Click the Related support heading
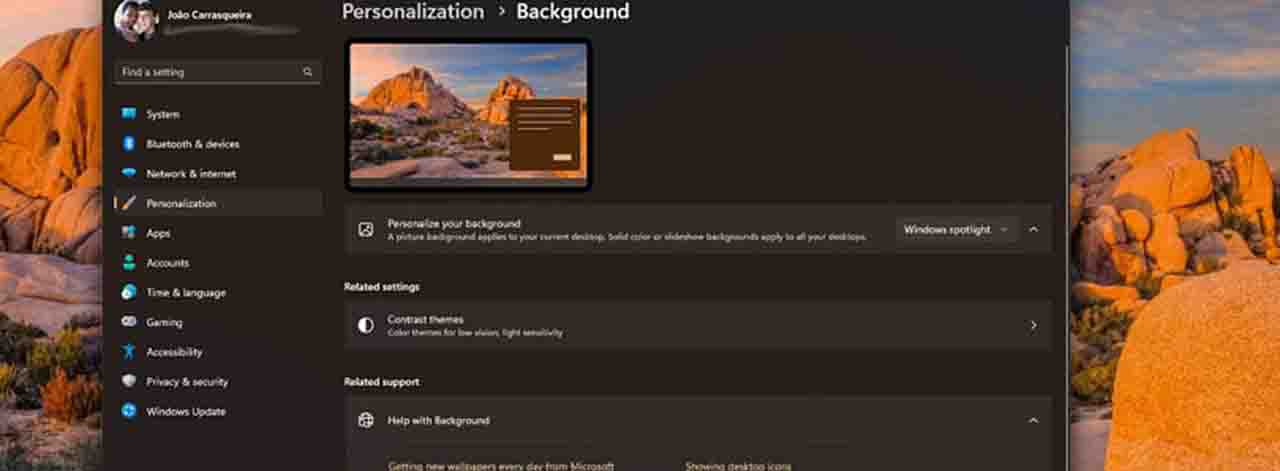 coord(382,382)
